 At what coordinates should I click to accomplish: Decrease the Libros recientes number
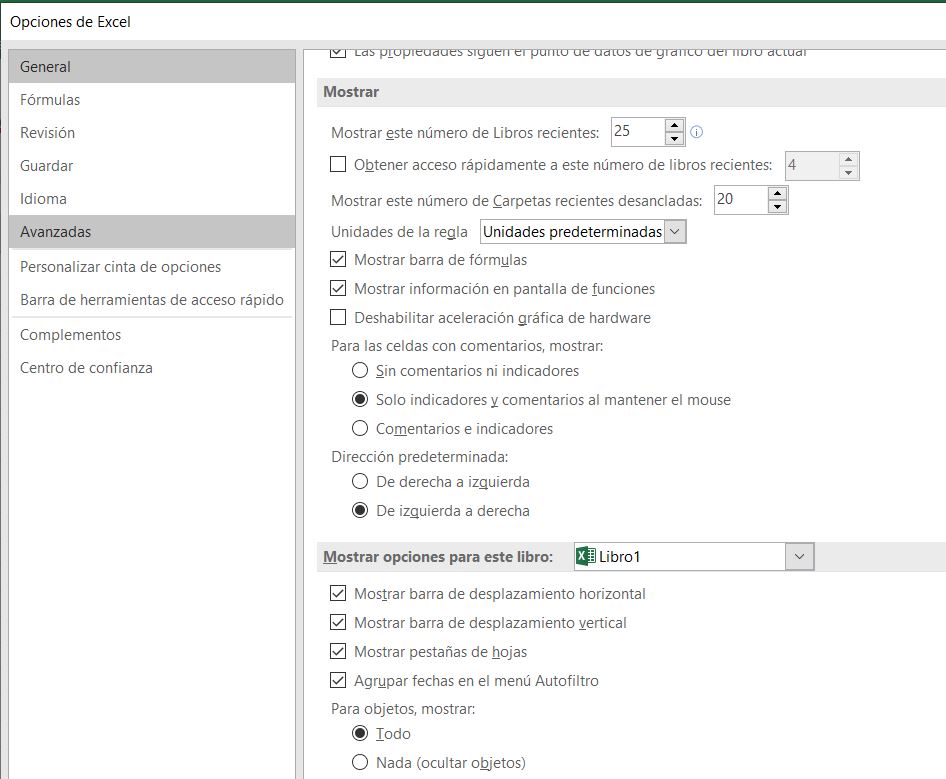[675, 139]
